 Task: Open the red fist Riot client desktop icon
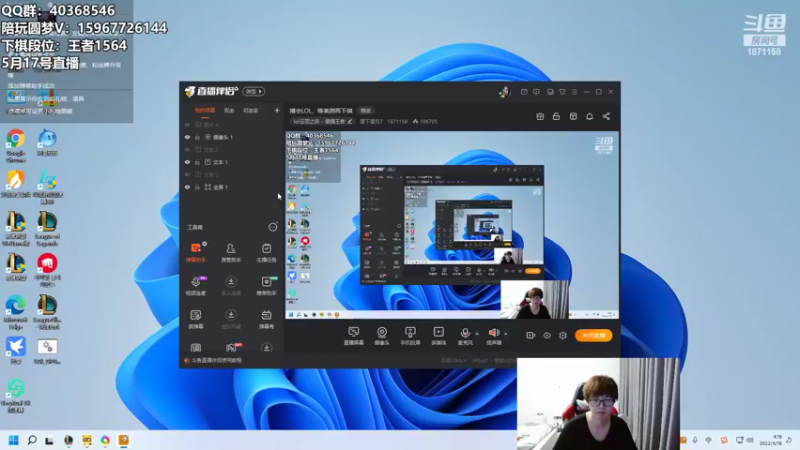pyautogui.click(x=47, y=270)
